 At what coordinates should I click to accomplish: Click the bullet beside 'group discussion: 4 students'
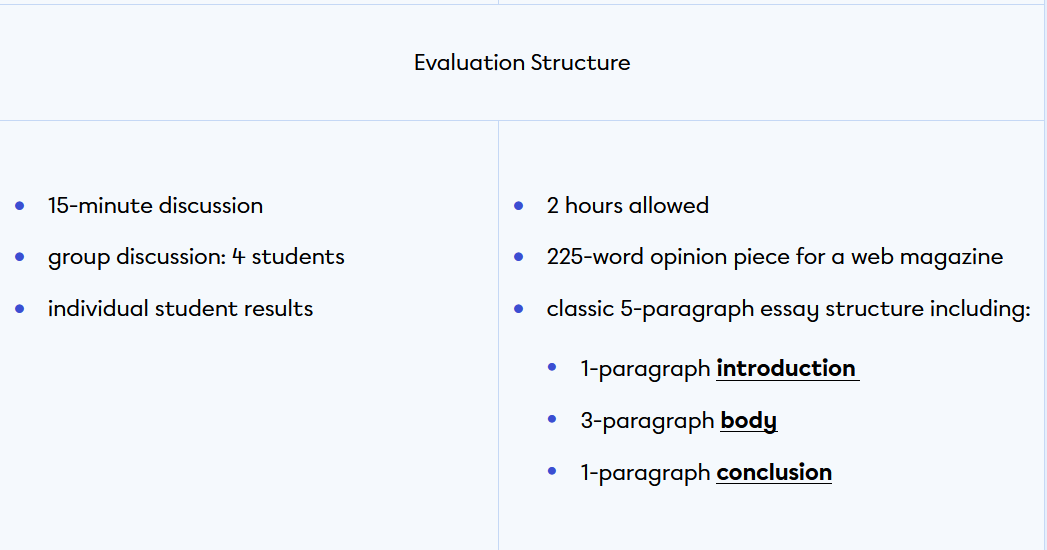point(20,257)
